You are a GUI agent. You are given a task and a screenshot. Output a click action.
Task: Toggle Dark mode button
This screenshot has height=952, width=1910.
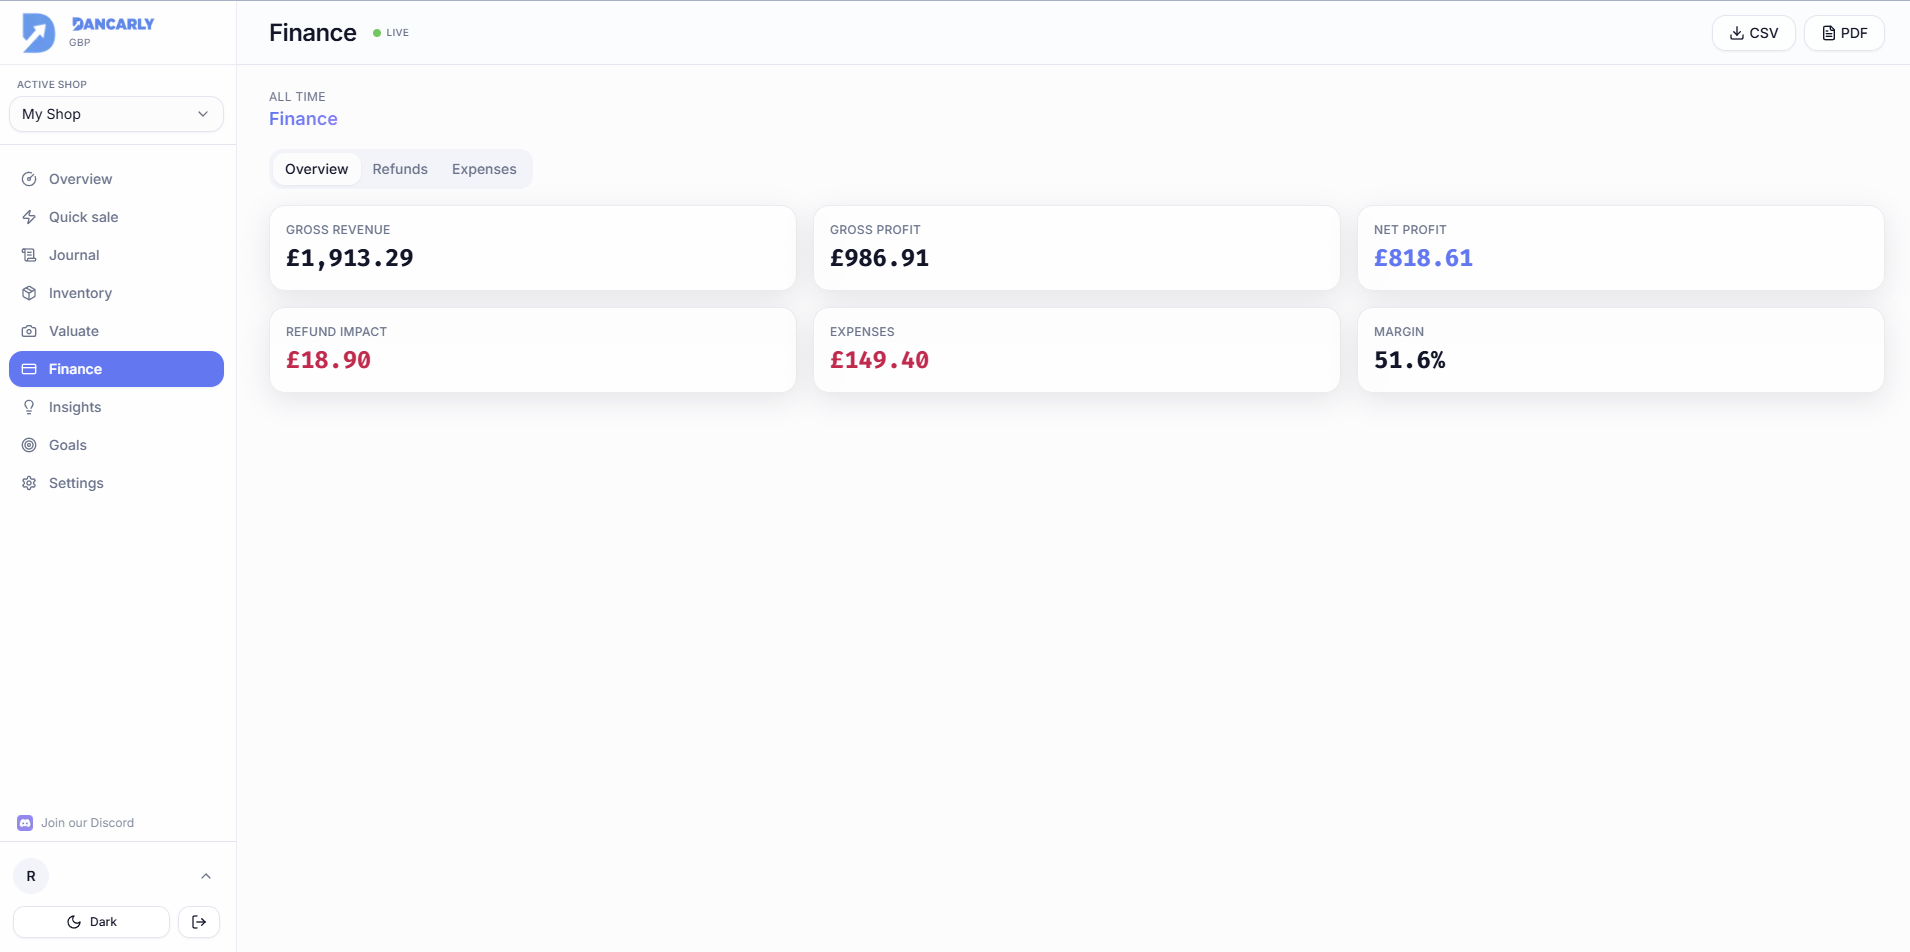[x=91, y=922]
